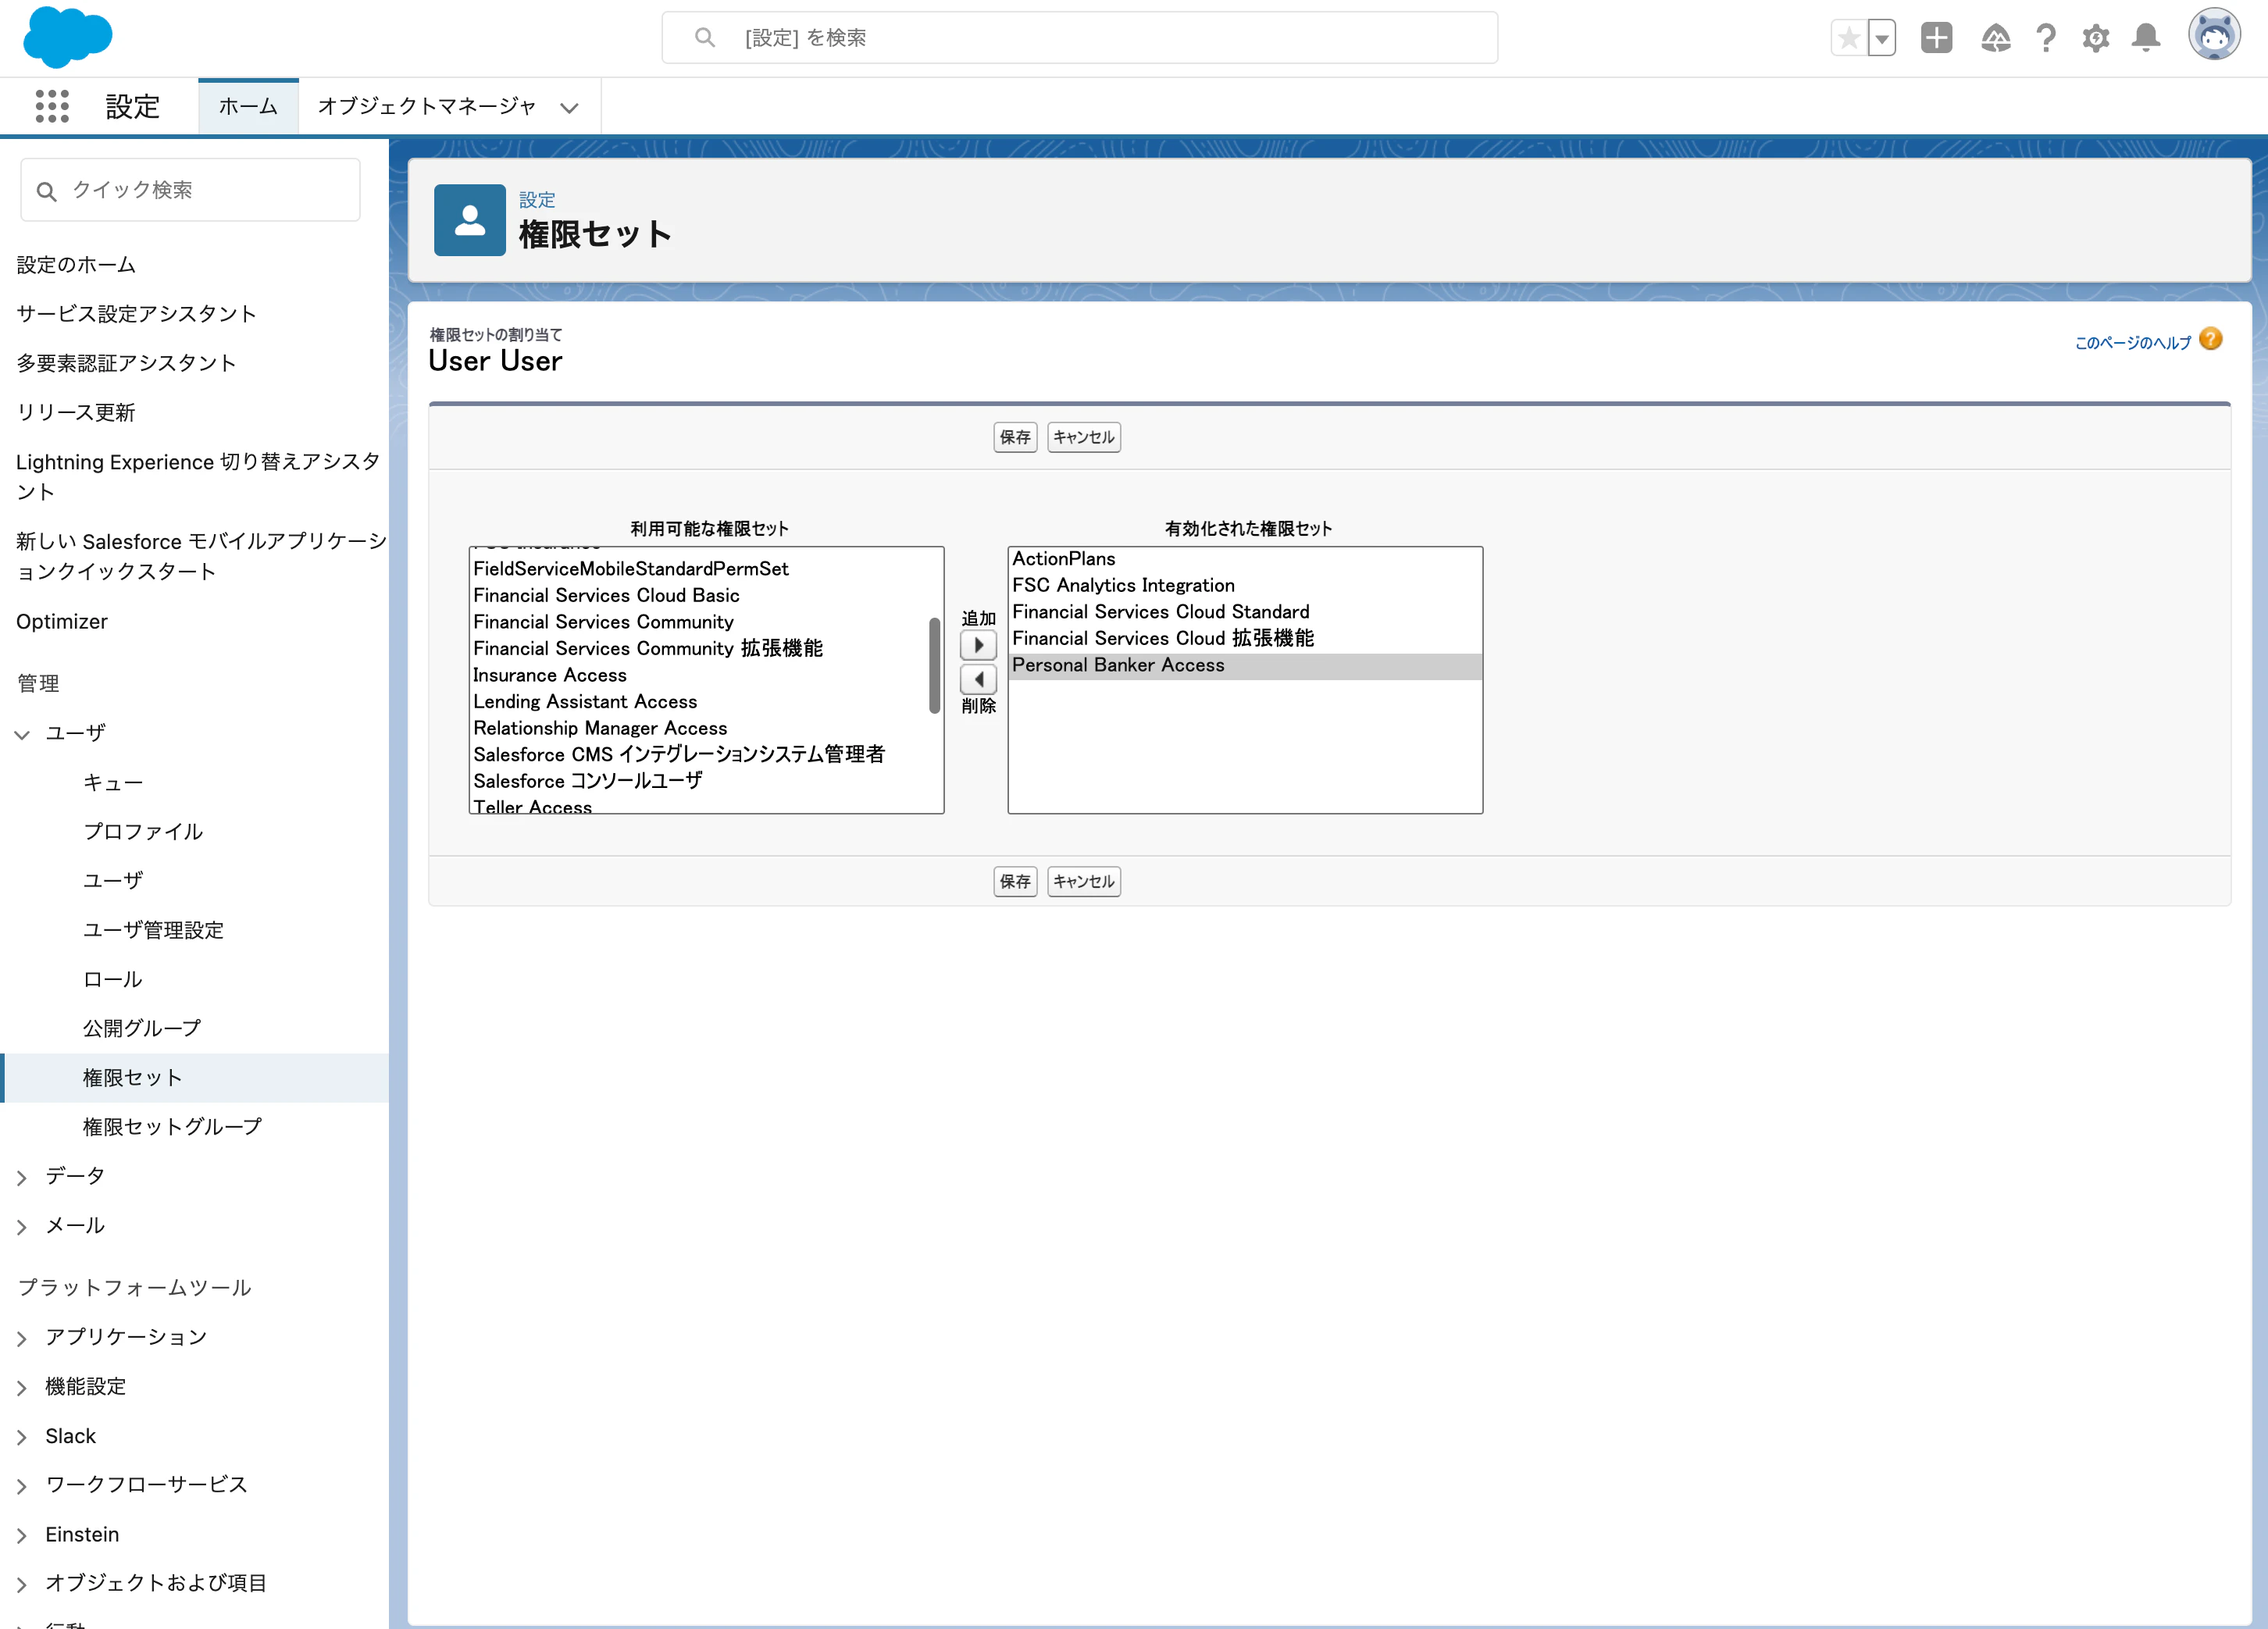2268x1629 pixels.
Task: Open サービス設定アシスタント in sidebar
Action: click(136, 314)
